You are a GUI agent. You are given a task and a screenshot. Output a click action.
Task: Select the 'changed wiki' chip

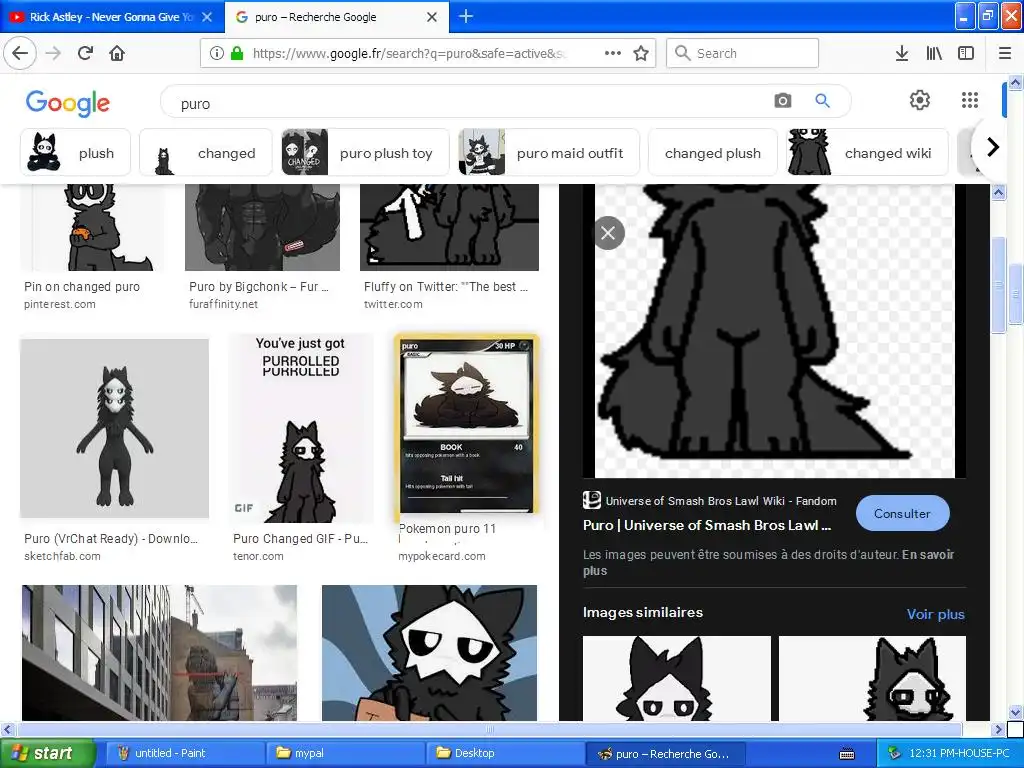867,153
